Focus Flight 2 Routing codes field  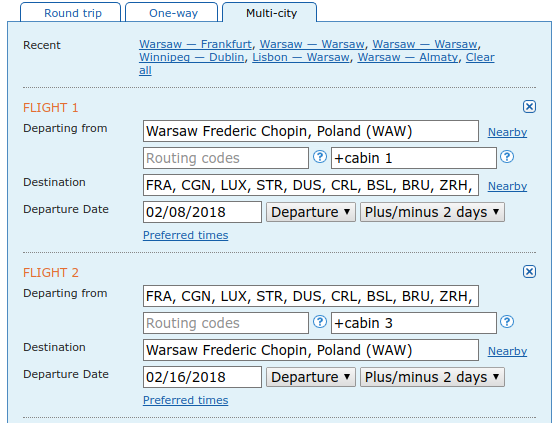point(226,323)
